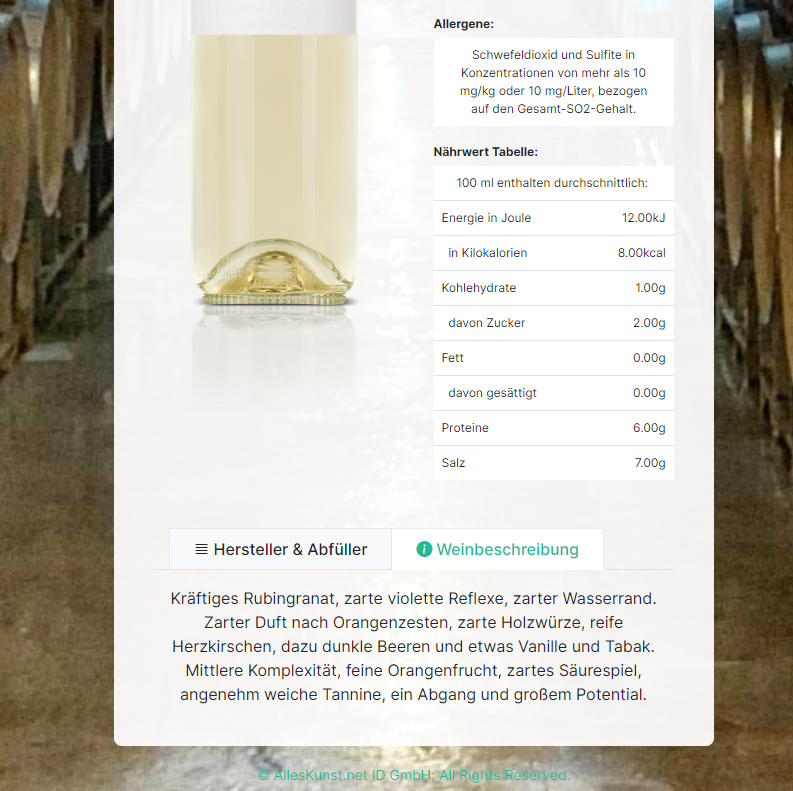Select the Fett nutrition row
793x791 pixels.
(x=553, y=358)
